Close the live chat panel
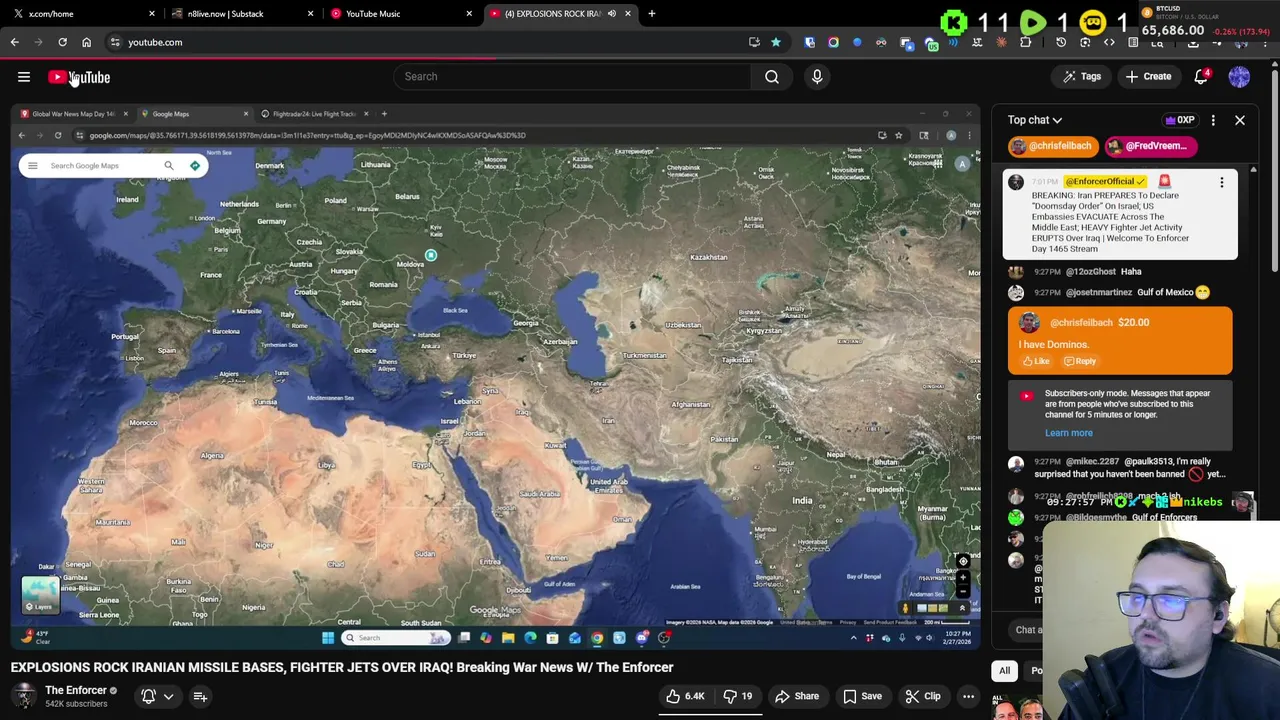This screenshot has height=720, width=1280. coord(1239,120)
